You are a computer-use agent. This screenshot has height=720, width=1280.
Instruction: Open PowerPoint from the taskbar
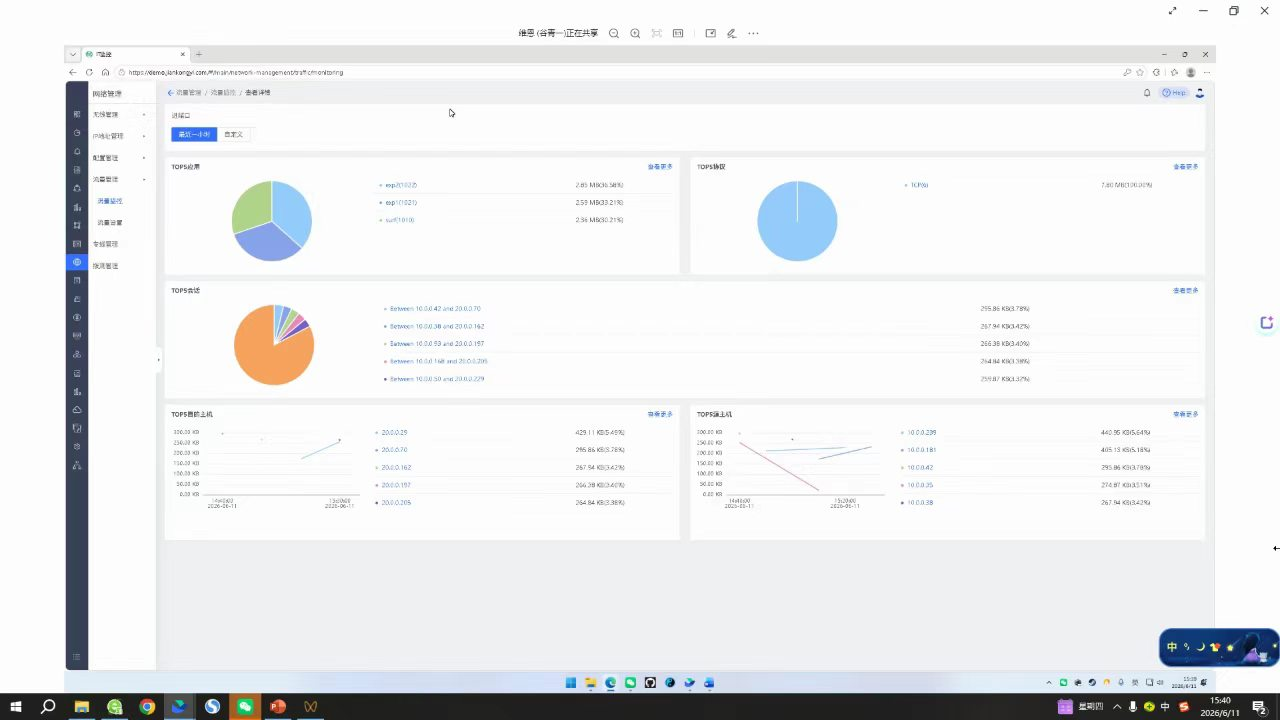[278, 706]
